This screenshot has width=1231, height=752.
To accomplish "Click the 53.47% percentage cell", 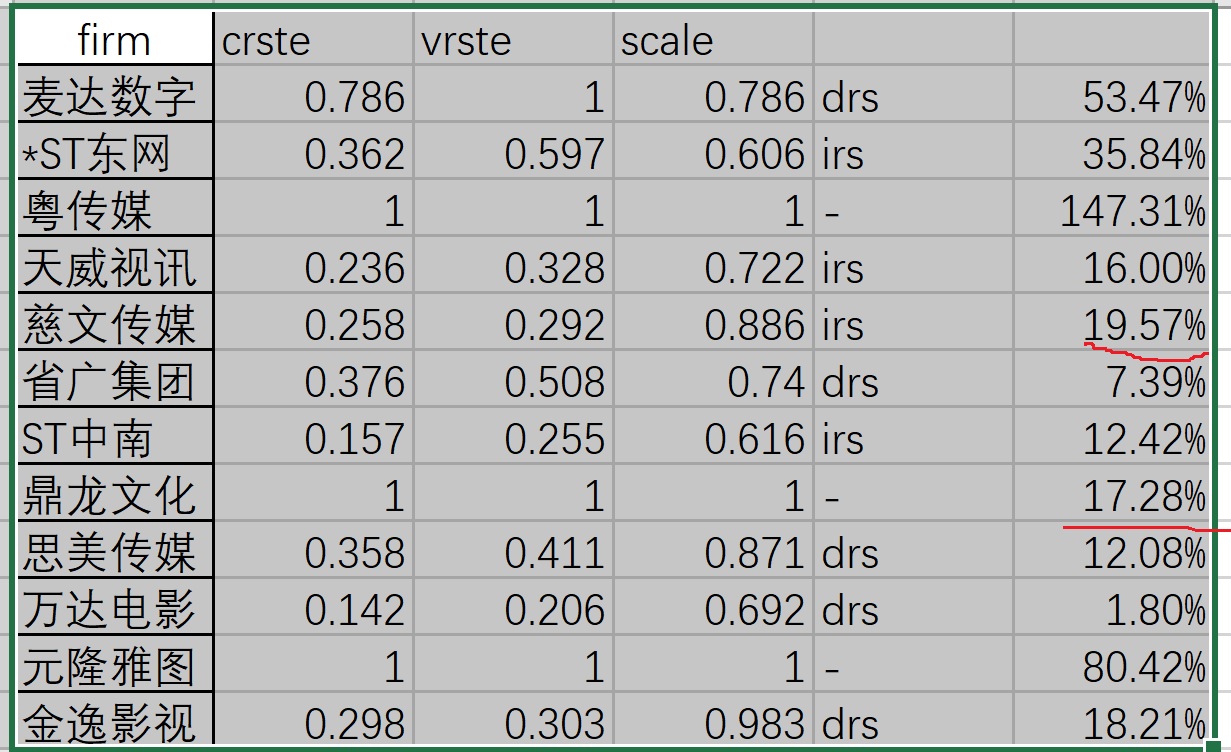I will pos(1112,97).
